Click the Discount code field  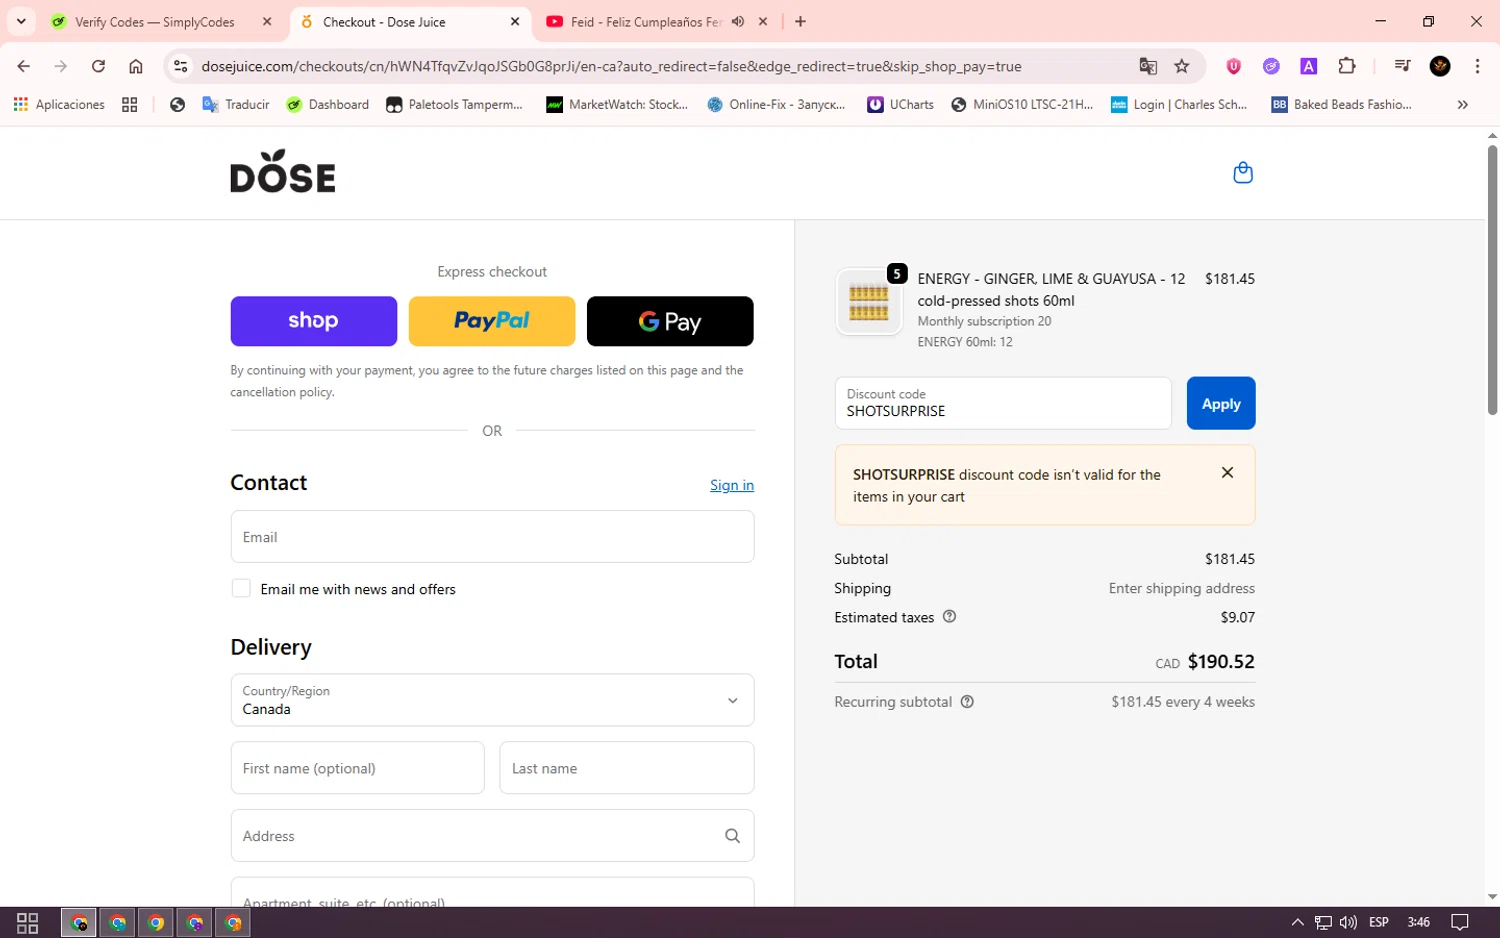(x=1003, y=403)
